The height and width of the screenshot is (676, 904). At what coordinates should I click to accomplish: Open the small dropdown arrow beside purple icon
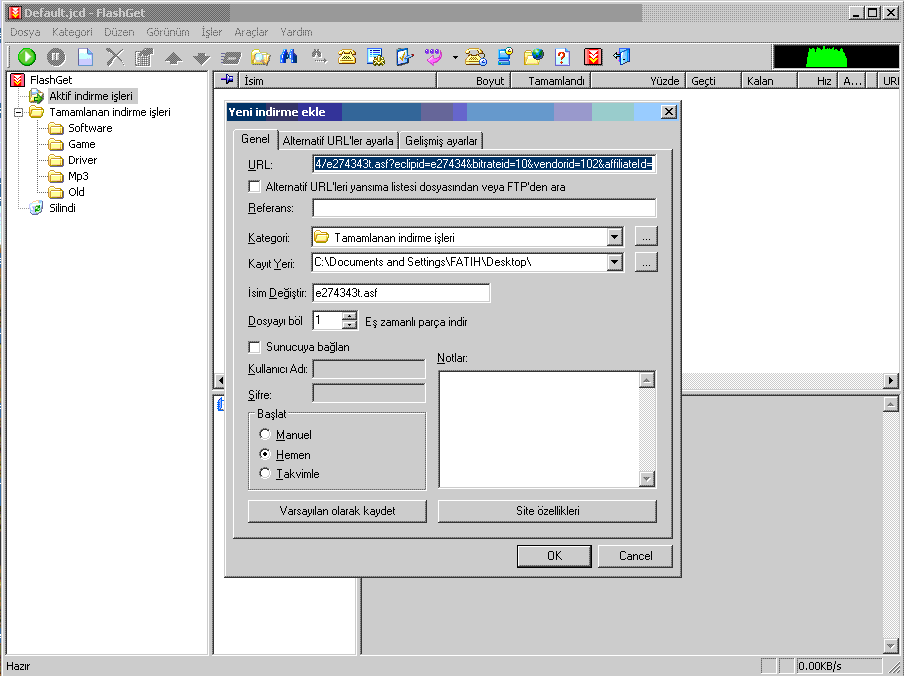point(455,57)
